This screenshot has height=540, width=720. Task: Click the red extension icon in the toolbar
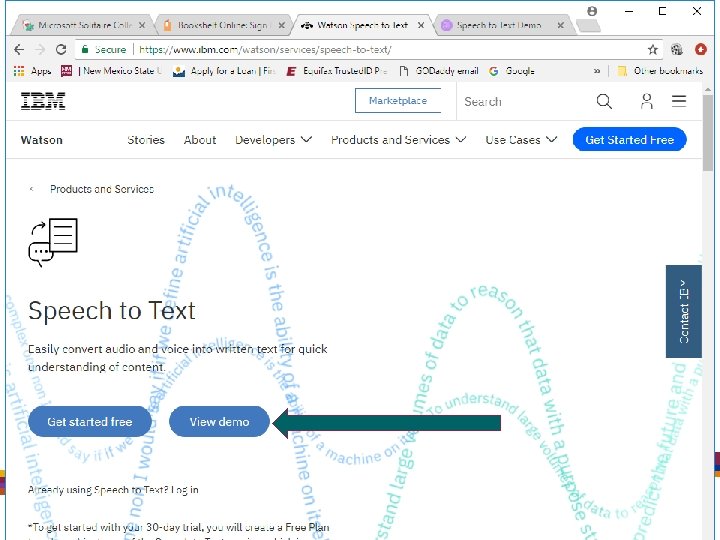pos(700,50)
